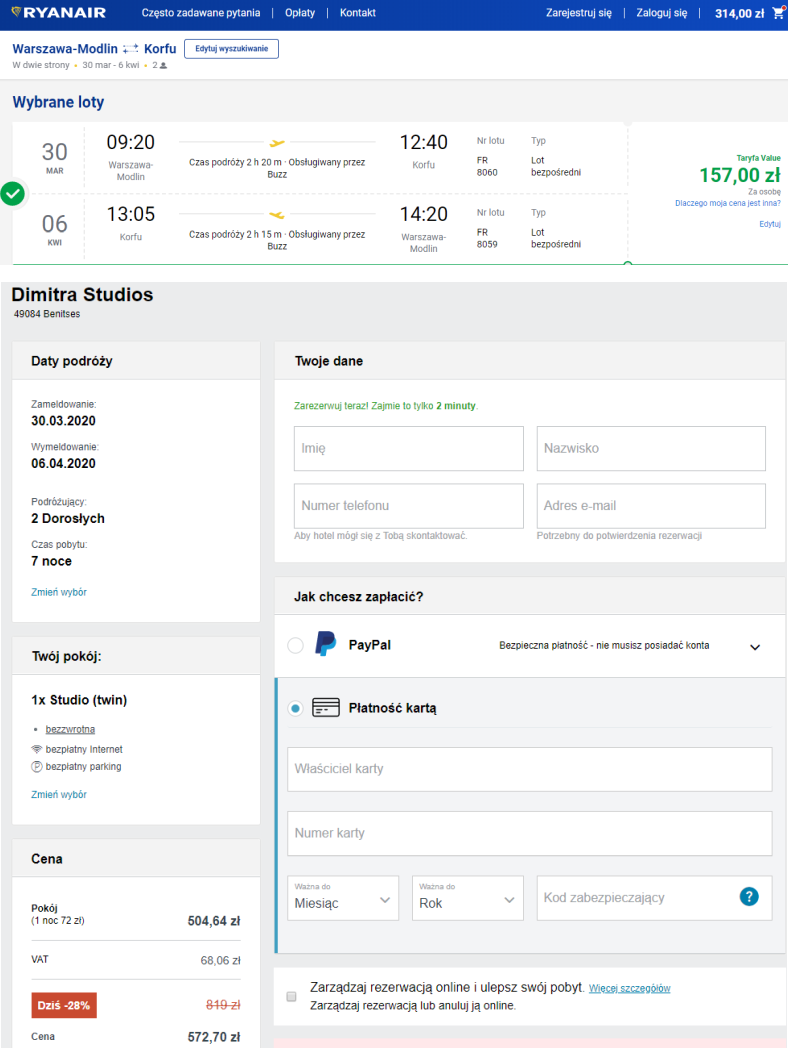
Task: Click Zarejestruj się in header
Action: [578, 13]
